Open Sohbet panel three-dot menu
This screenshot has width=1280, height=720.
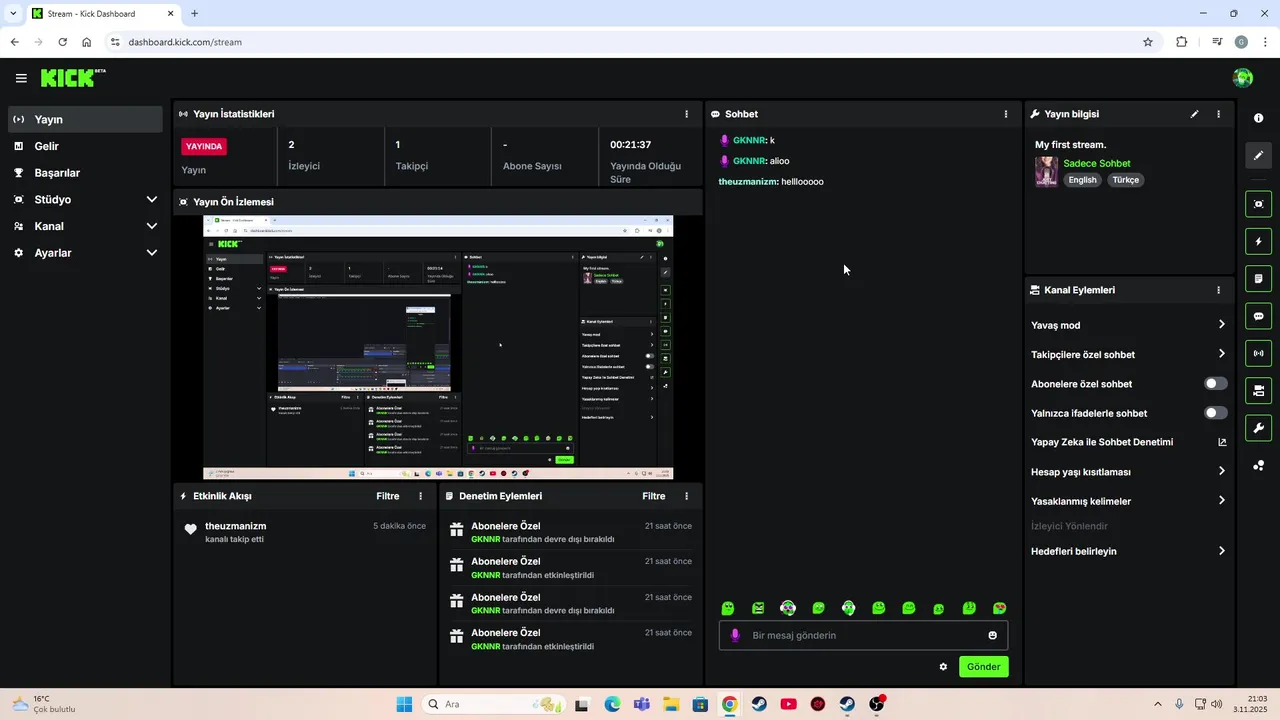pyautogui.click(x=1006, y=114)
